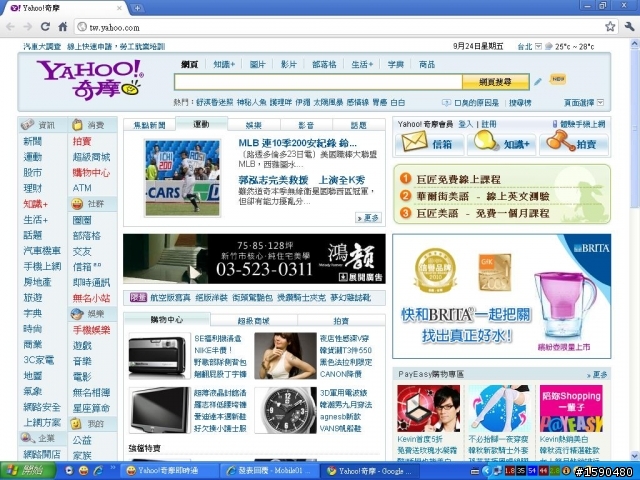Launch Internet Explorer from quick launch

[x=98, y=471]
